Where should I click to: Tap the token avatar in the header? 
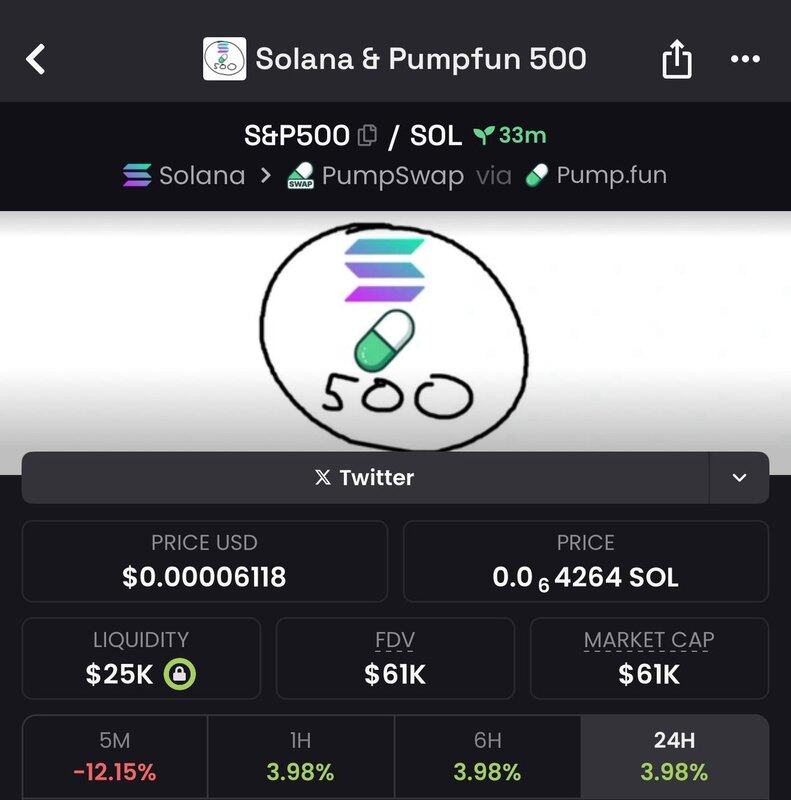224,59
